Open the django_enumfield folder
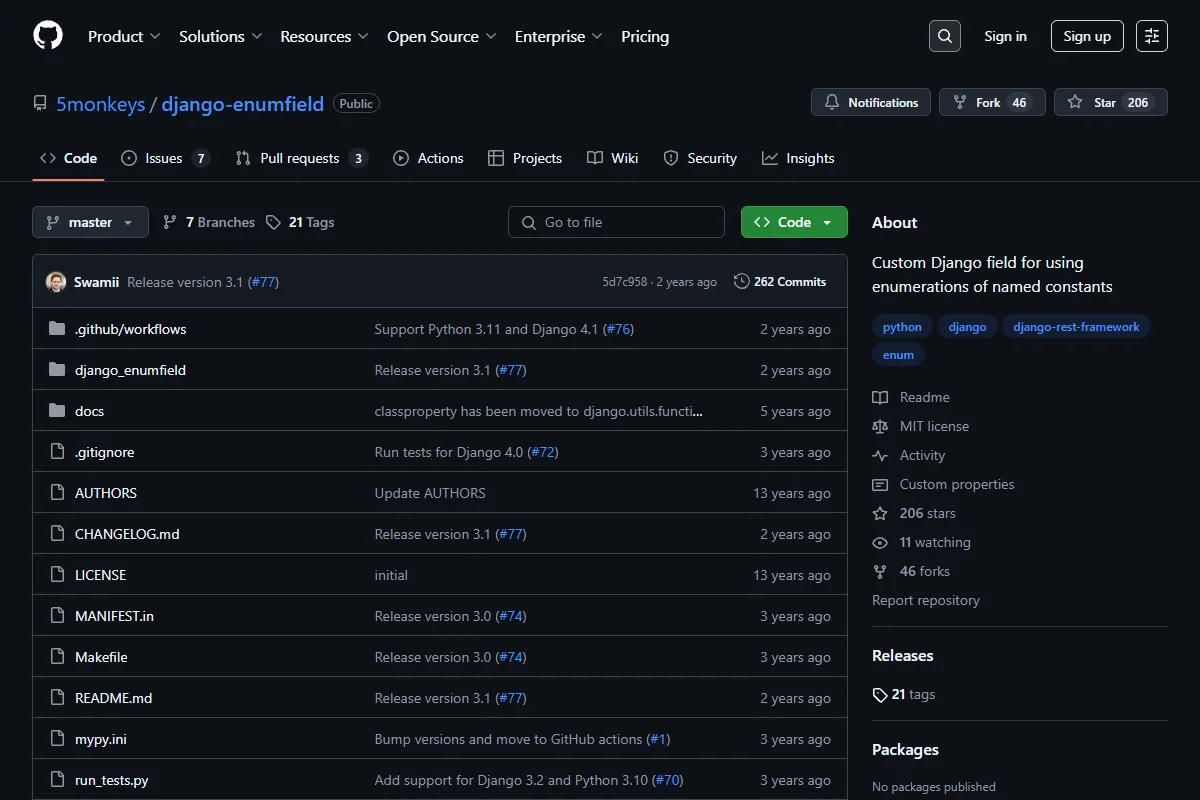Image resolution: width=1200 pixels, height=800 pixels. [x=130, y=370]
